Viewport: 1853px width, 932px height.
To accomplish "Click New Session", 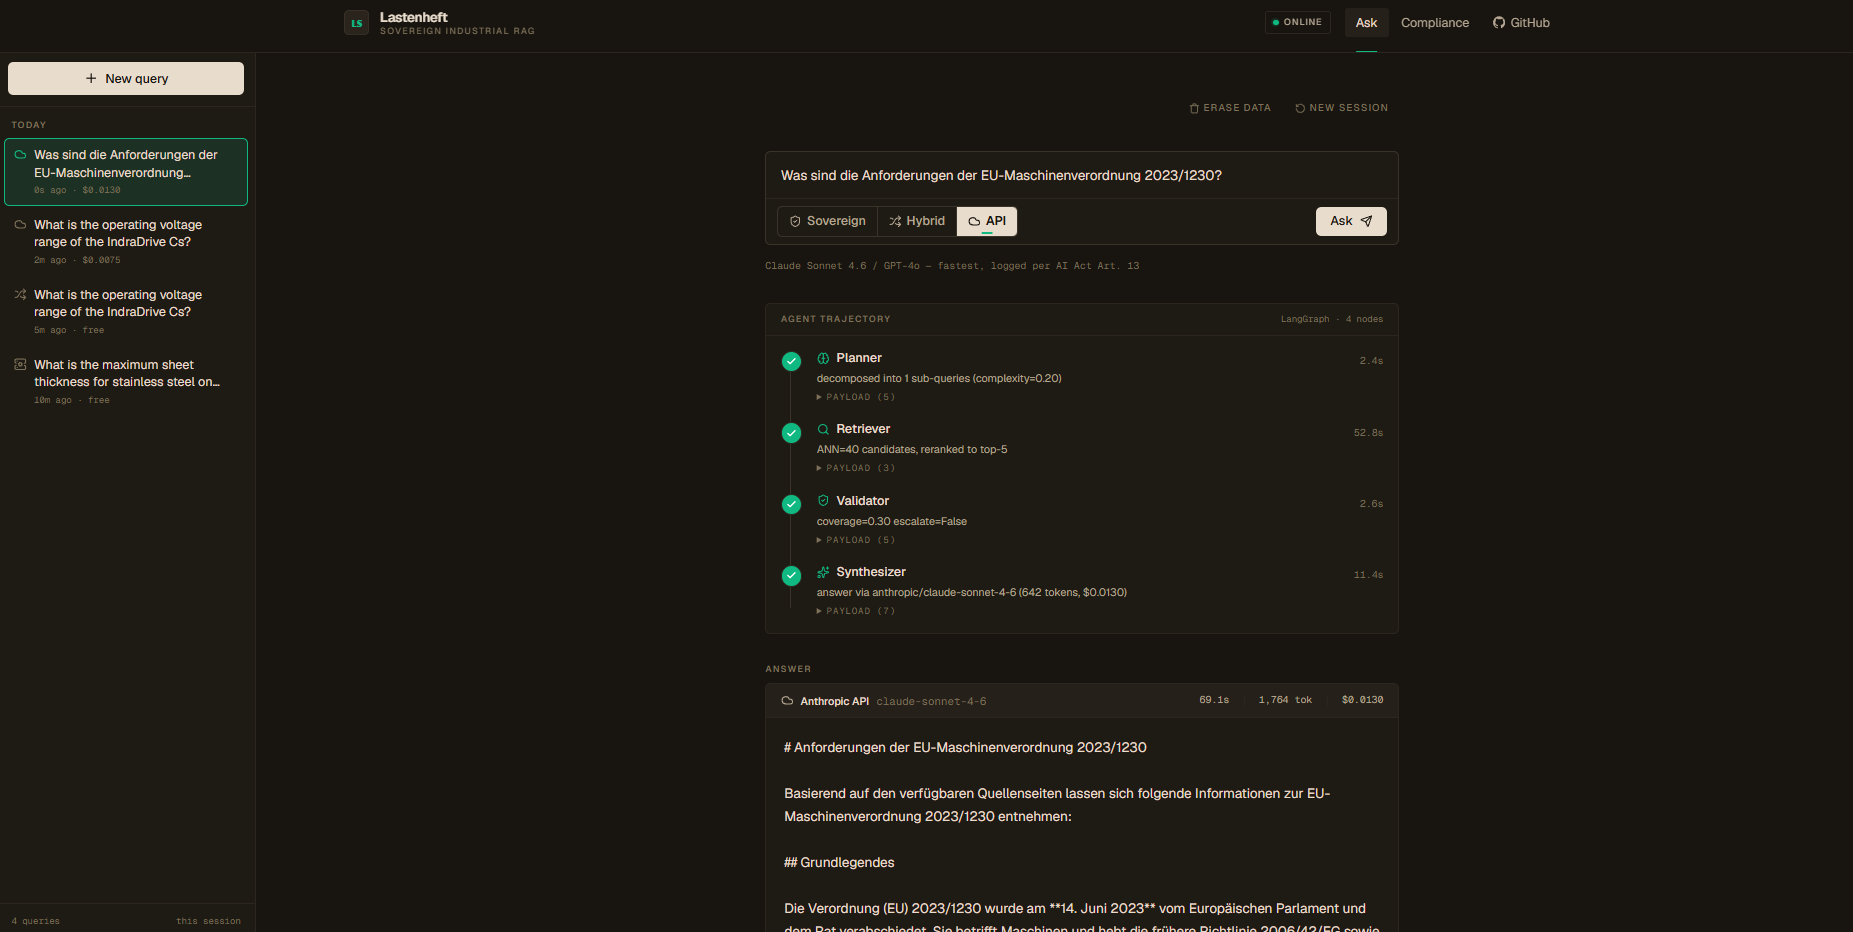I will tap(1341, 108).
